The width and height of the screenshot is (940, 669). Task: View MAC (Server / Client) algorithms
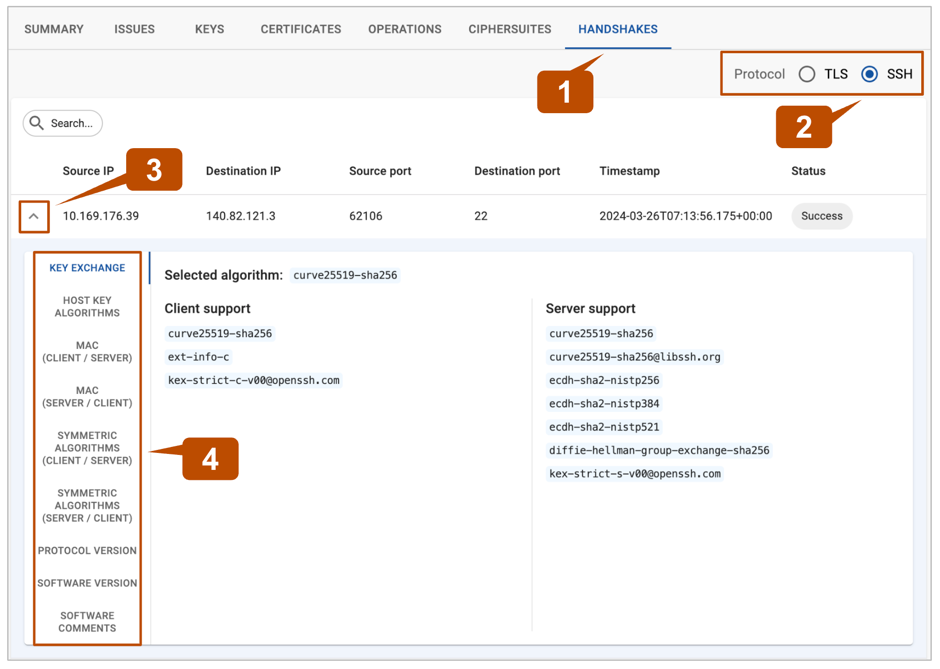[x=87, y=397]
